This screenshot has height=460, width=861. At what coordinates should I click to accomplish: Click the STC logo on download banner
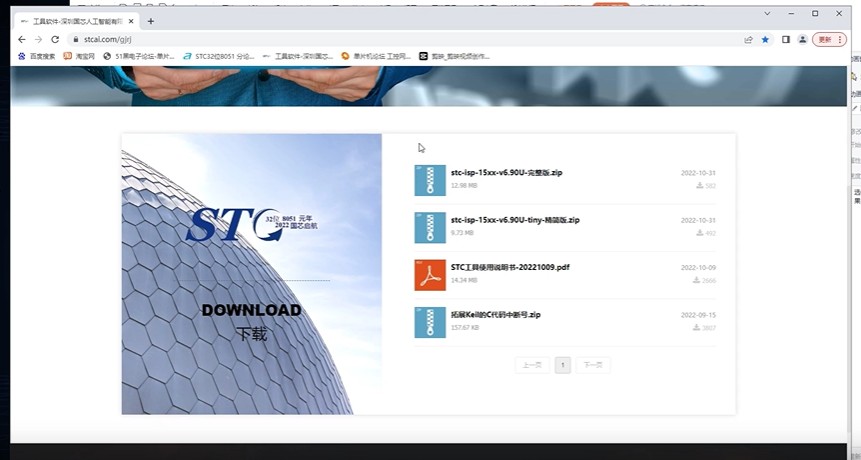(251, 225)
